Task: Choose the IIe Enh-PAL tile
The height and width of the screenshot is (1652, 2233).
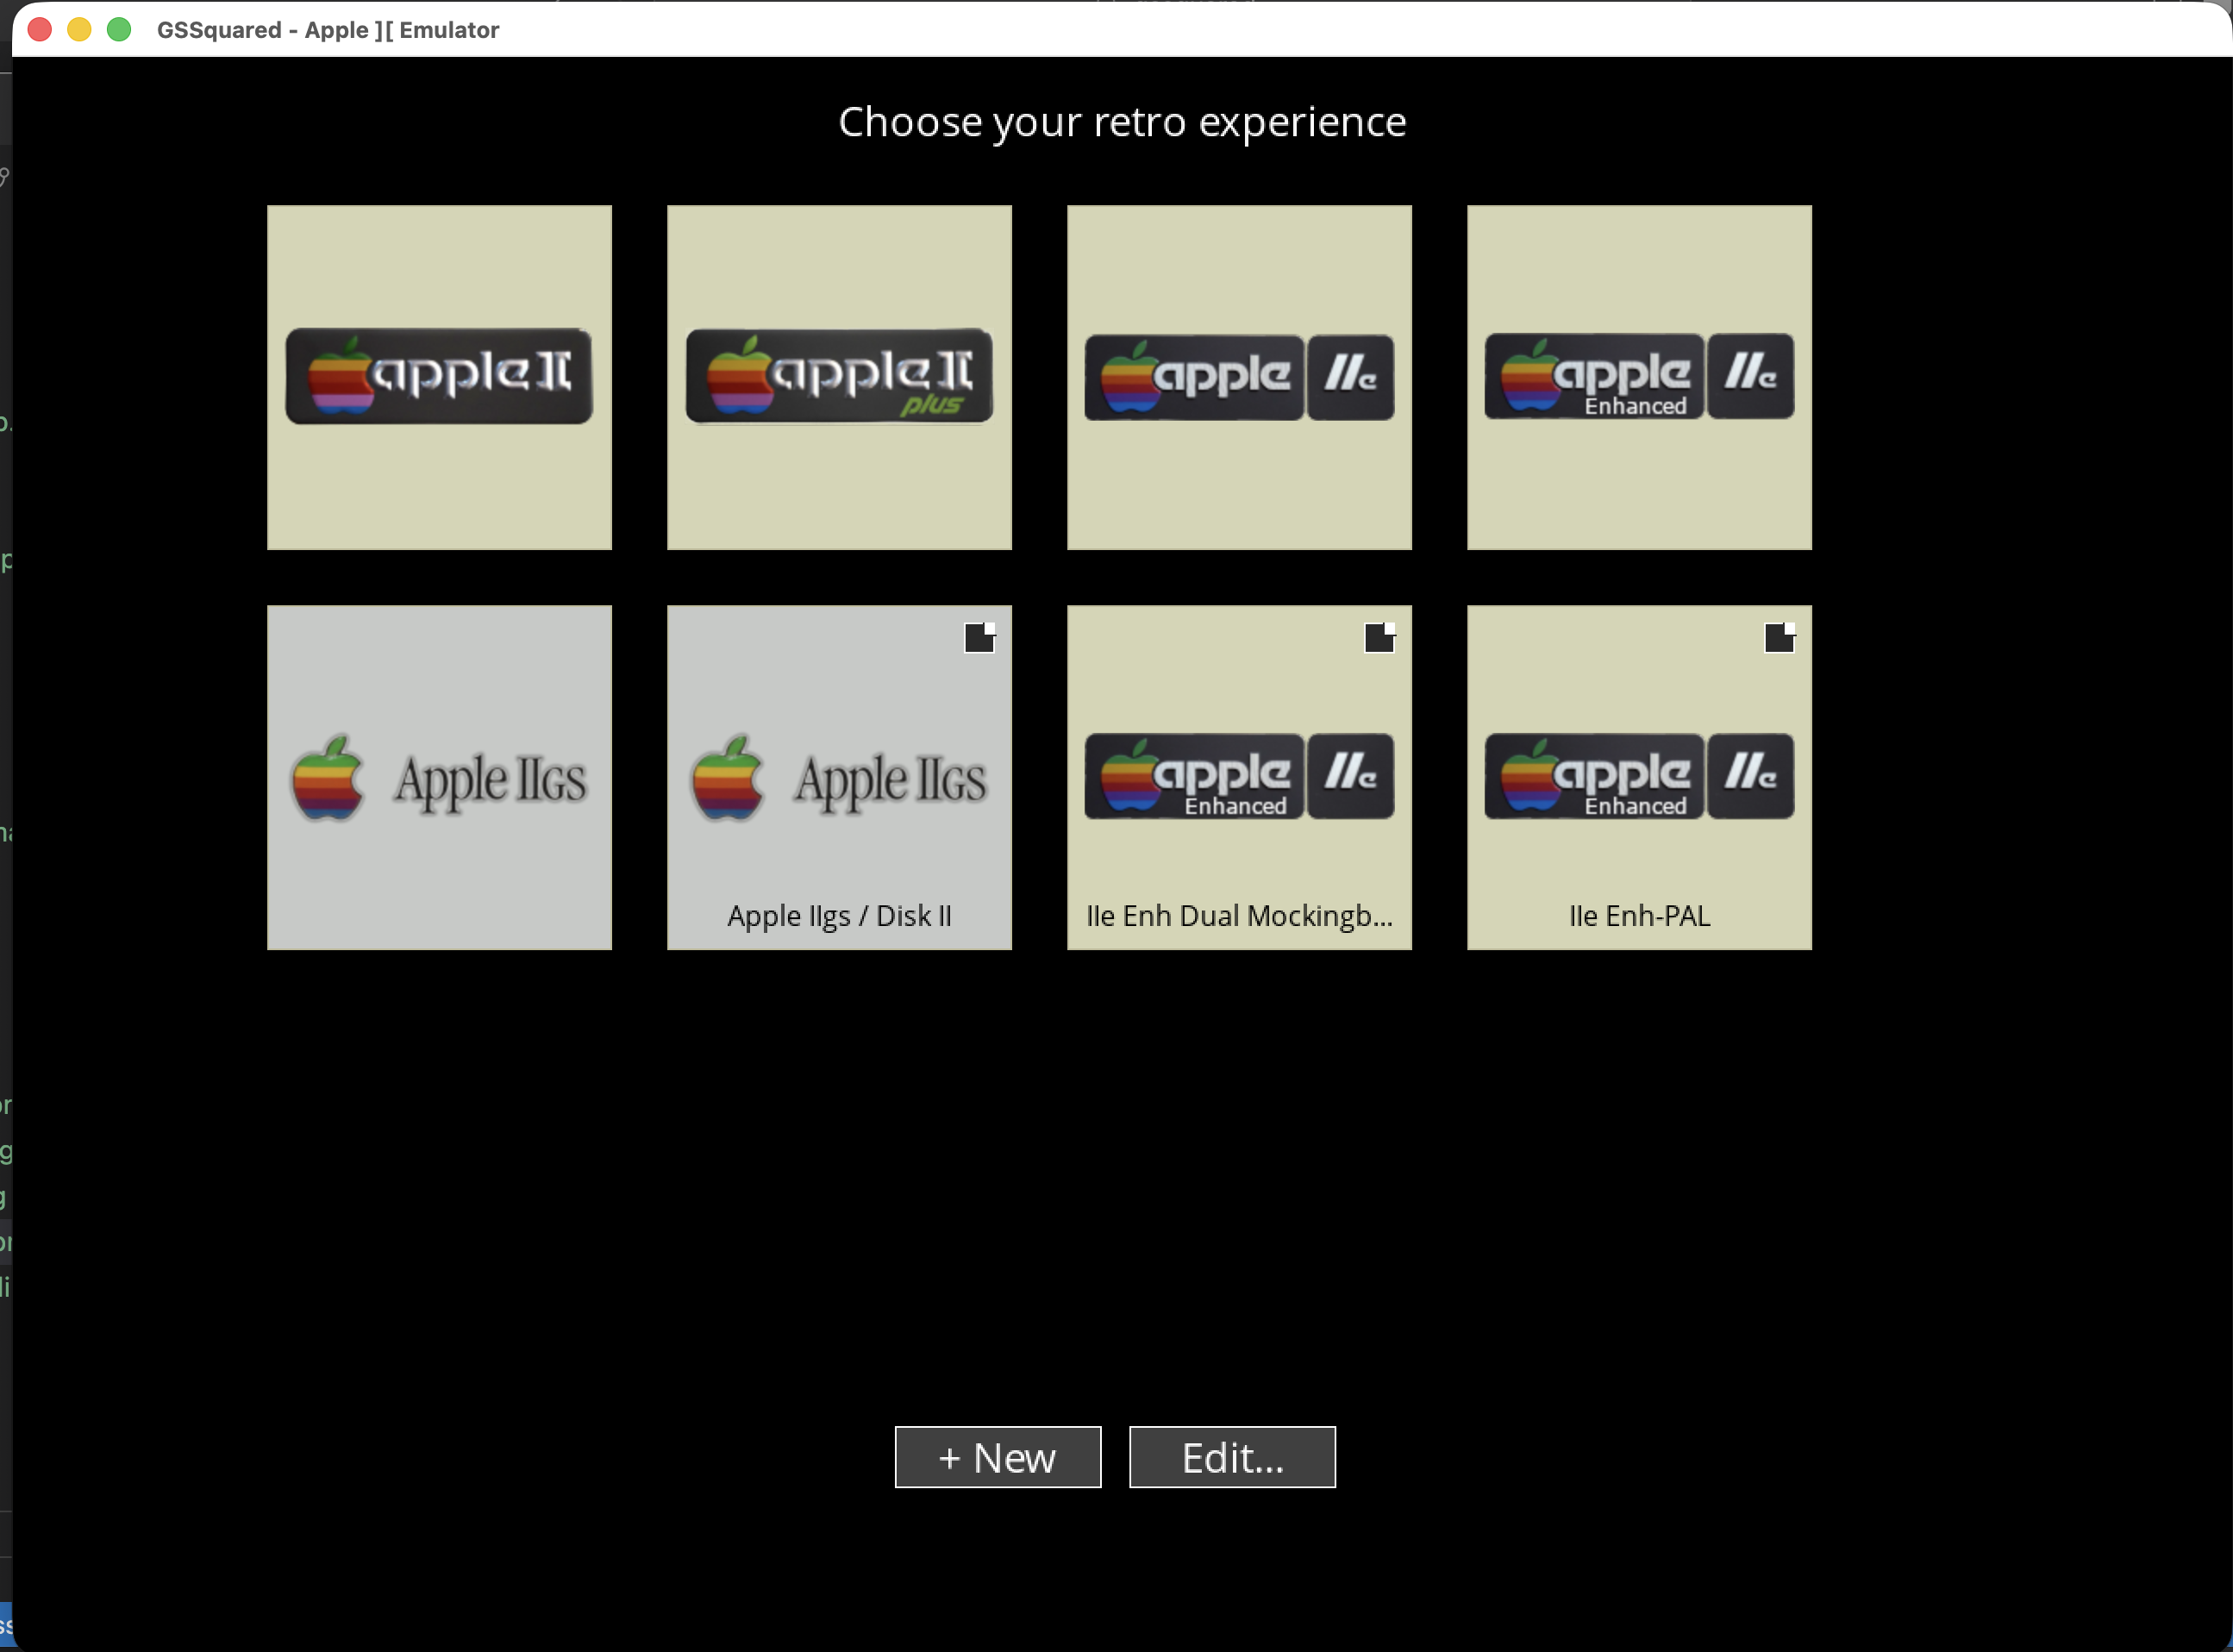Action: click(x=1639, y=777)
